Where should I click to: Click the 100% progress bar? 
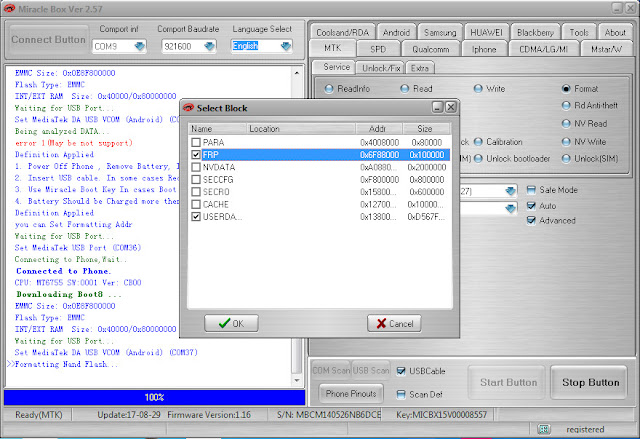155,397
